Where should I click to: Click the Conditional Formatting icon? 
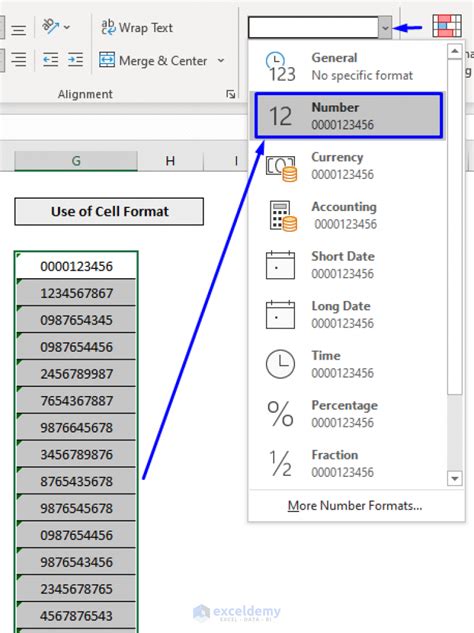(x=447, y=26)
